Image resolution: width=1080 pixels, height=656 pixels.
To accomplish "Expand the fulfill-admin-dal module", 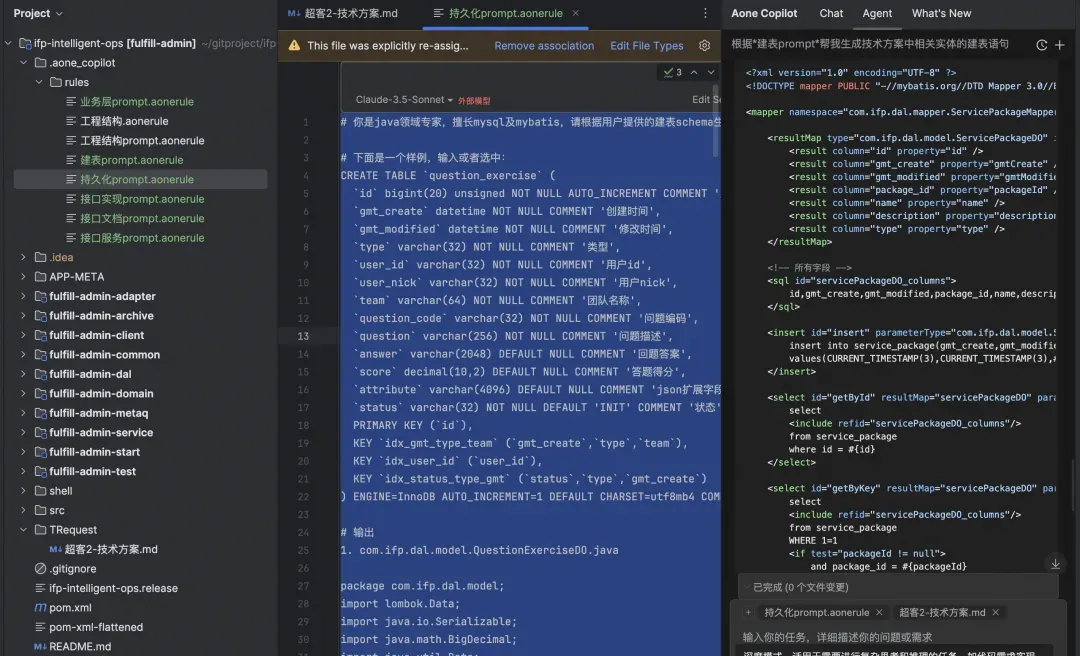I will [24, 374].
